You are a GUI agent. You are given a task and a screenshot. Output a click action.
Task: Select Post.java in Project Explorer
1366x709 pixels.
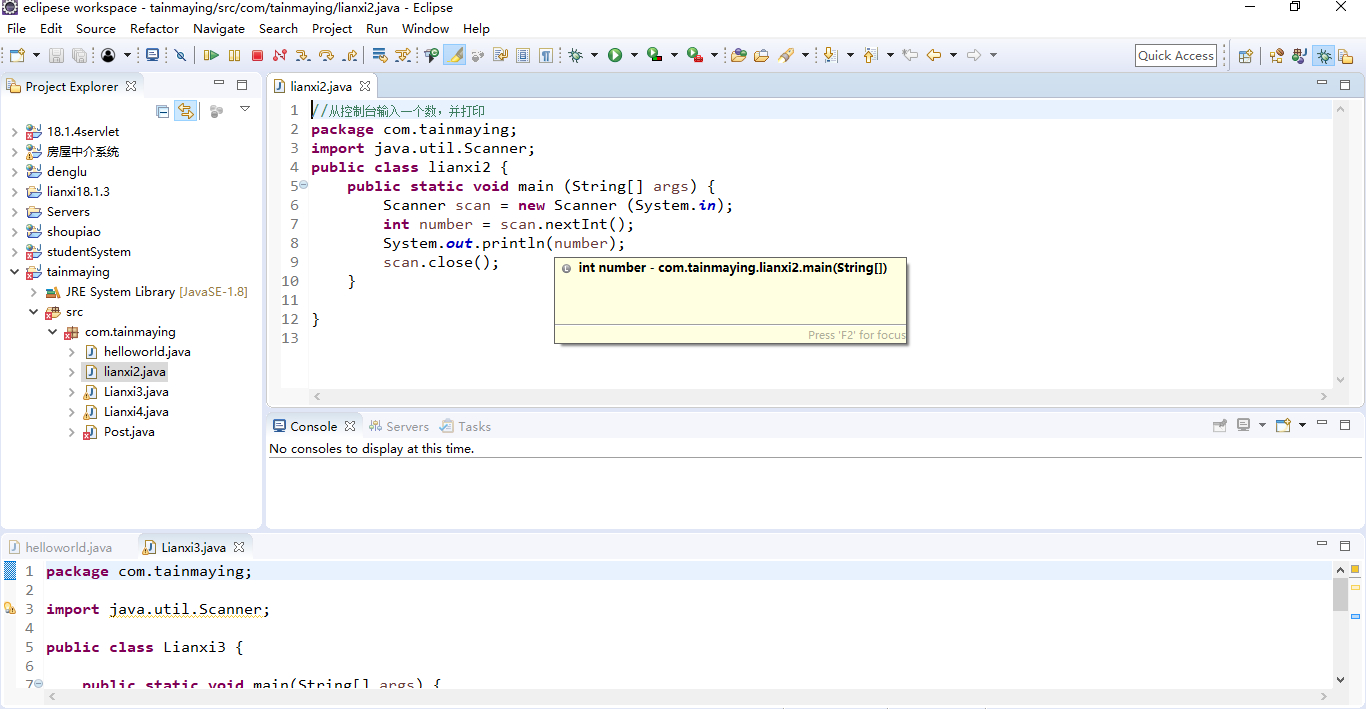(129, 432)
